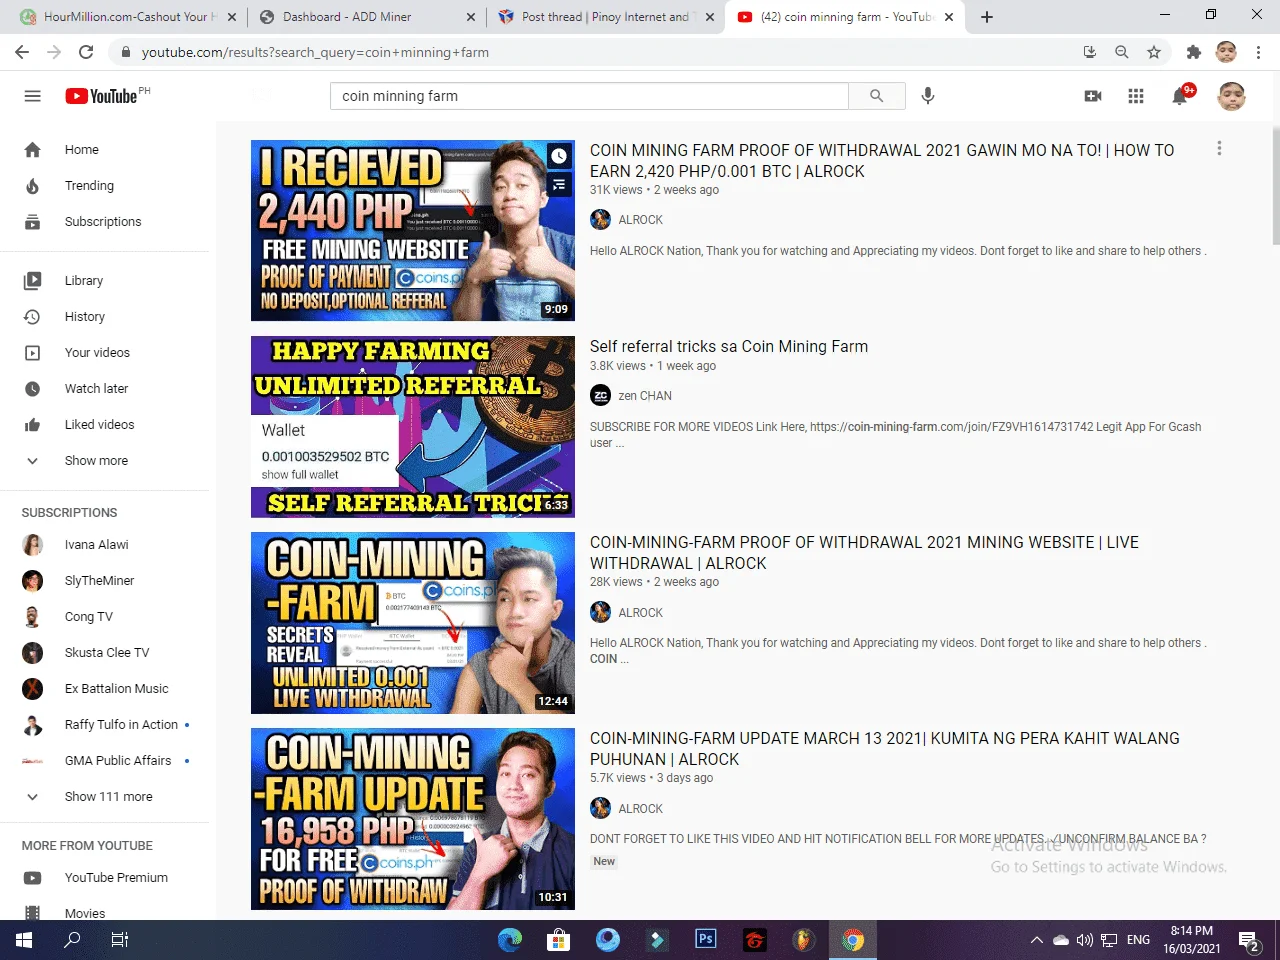Open Photoshop from the taskbar
The width and height of the screenshot is (1280, 960).
click(x=706, y=940)
